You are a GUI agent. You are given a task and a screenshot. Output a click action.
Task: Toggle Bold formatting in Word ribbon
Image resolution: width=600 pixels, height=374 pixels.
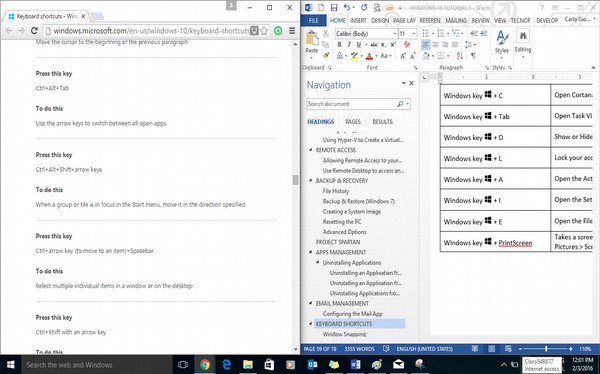click(339, 45)
